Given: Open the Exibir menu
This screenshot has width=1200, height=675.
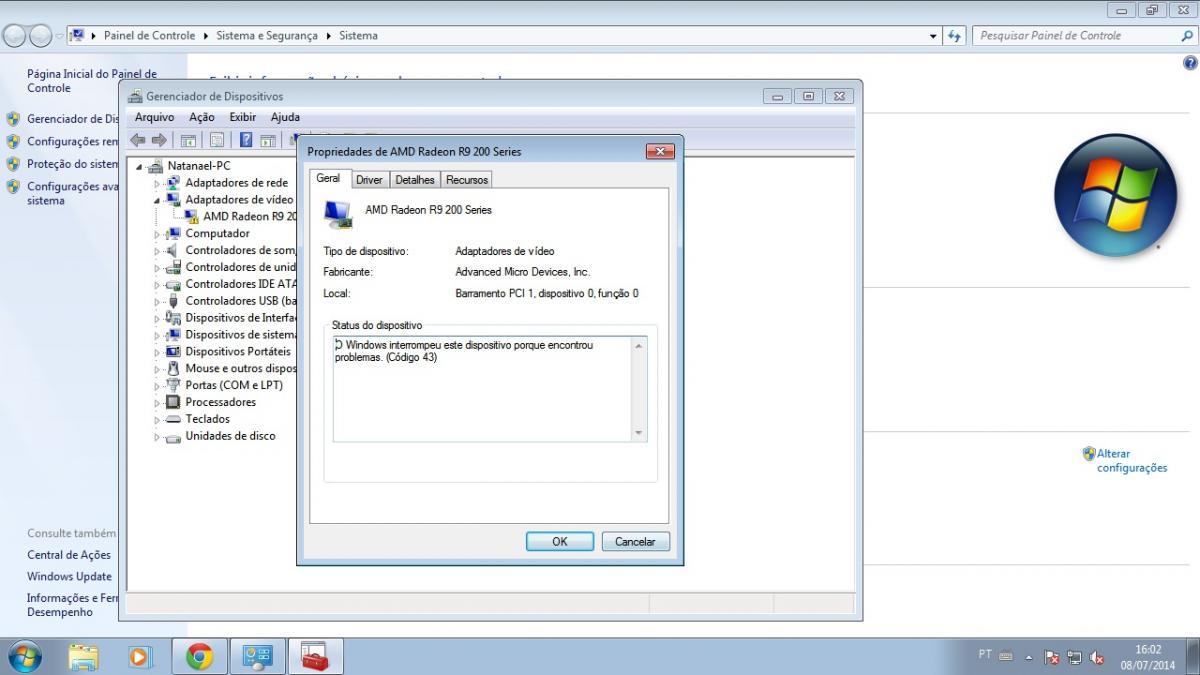Looking at the screenshot, I should coord(243,117).
